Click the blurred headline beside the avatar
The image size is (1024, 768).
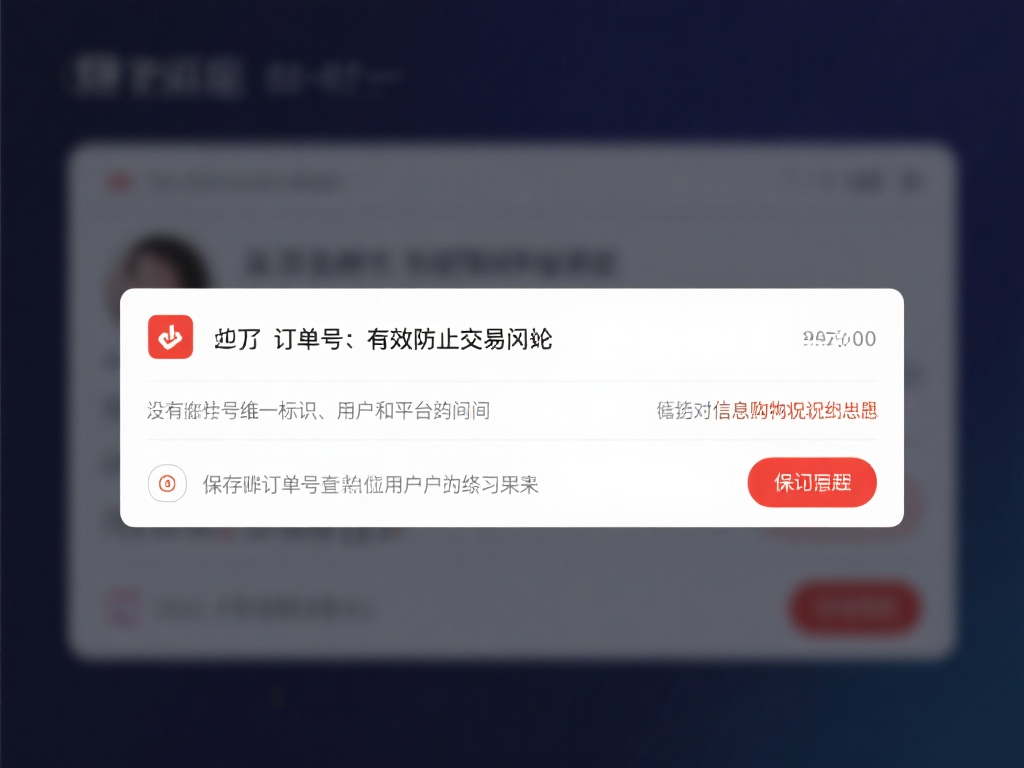point(430,264)
